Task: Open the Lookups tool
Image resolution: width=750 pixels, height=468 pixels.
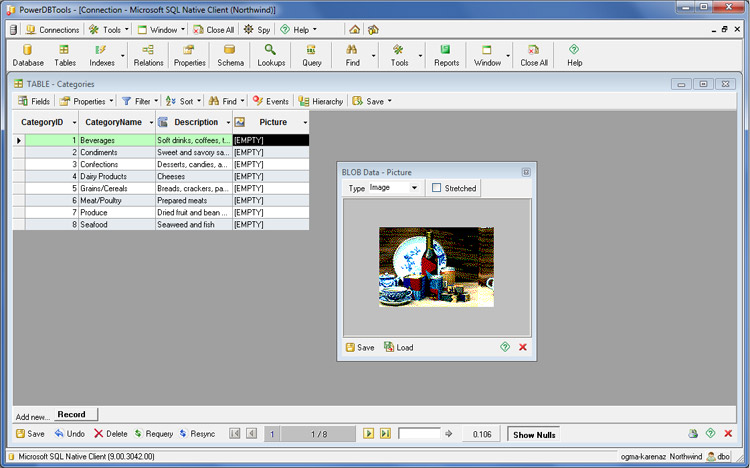Action: [x=270, y=55]
